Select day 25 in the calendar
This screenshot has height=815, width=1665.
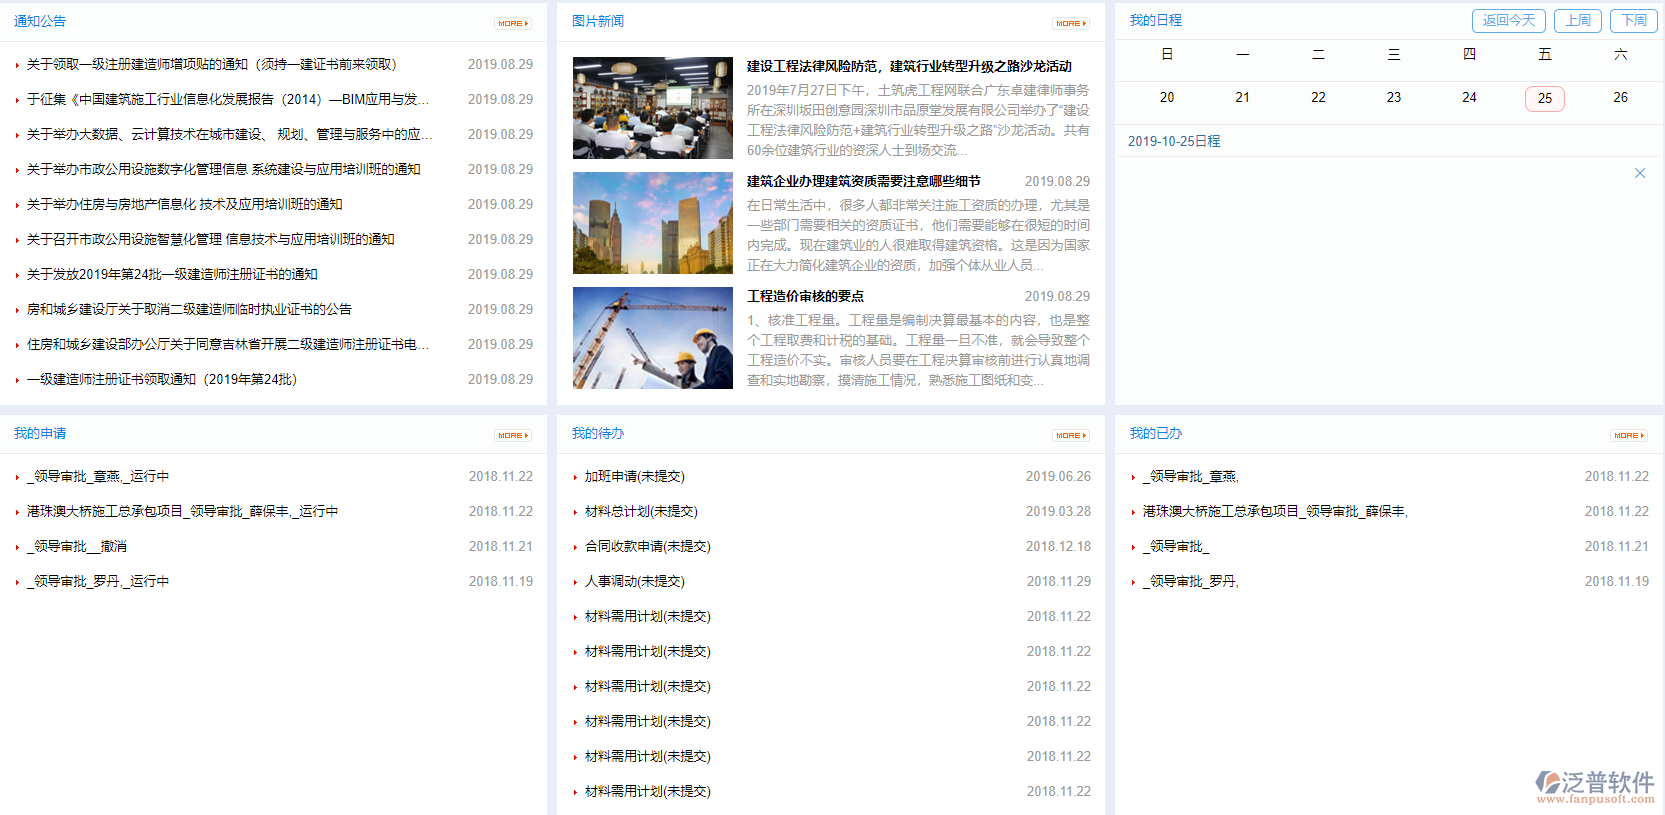tap(1545, 98)
